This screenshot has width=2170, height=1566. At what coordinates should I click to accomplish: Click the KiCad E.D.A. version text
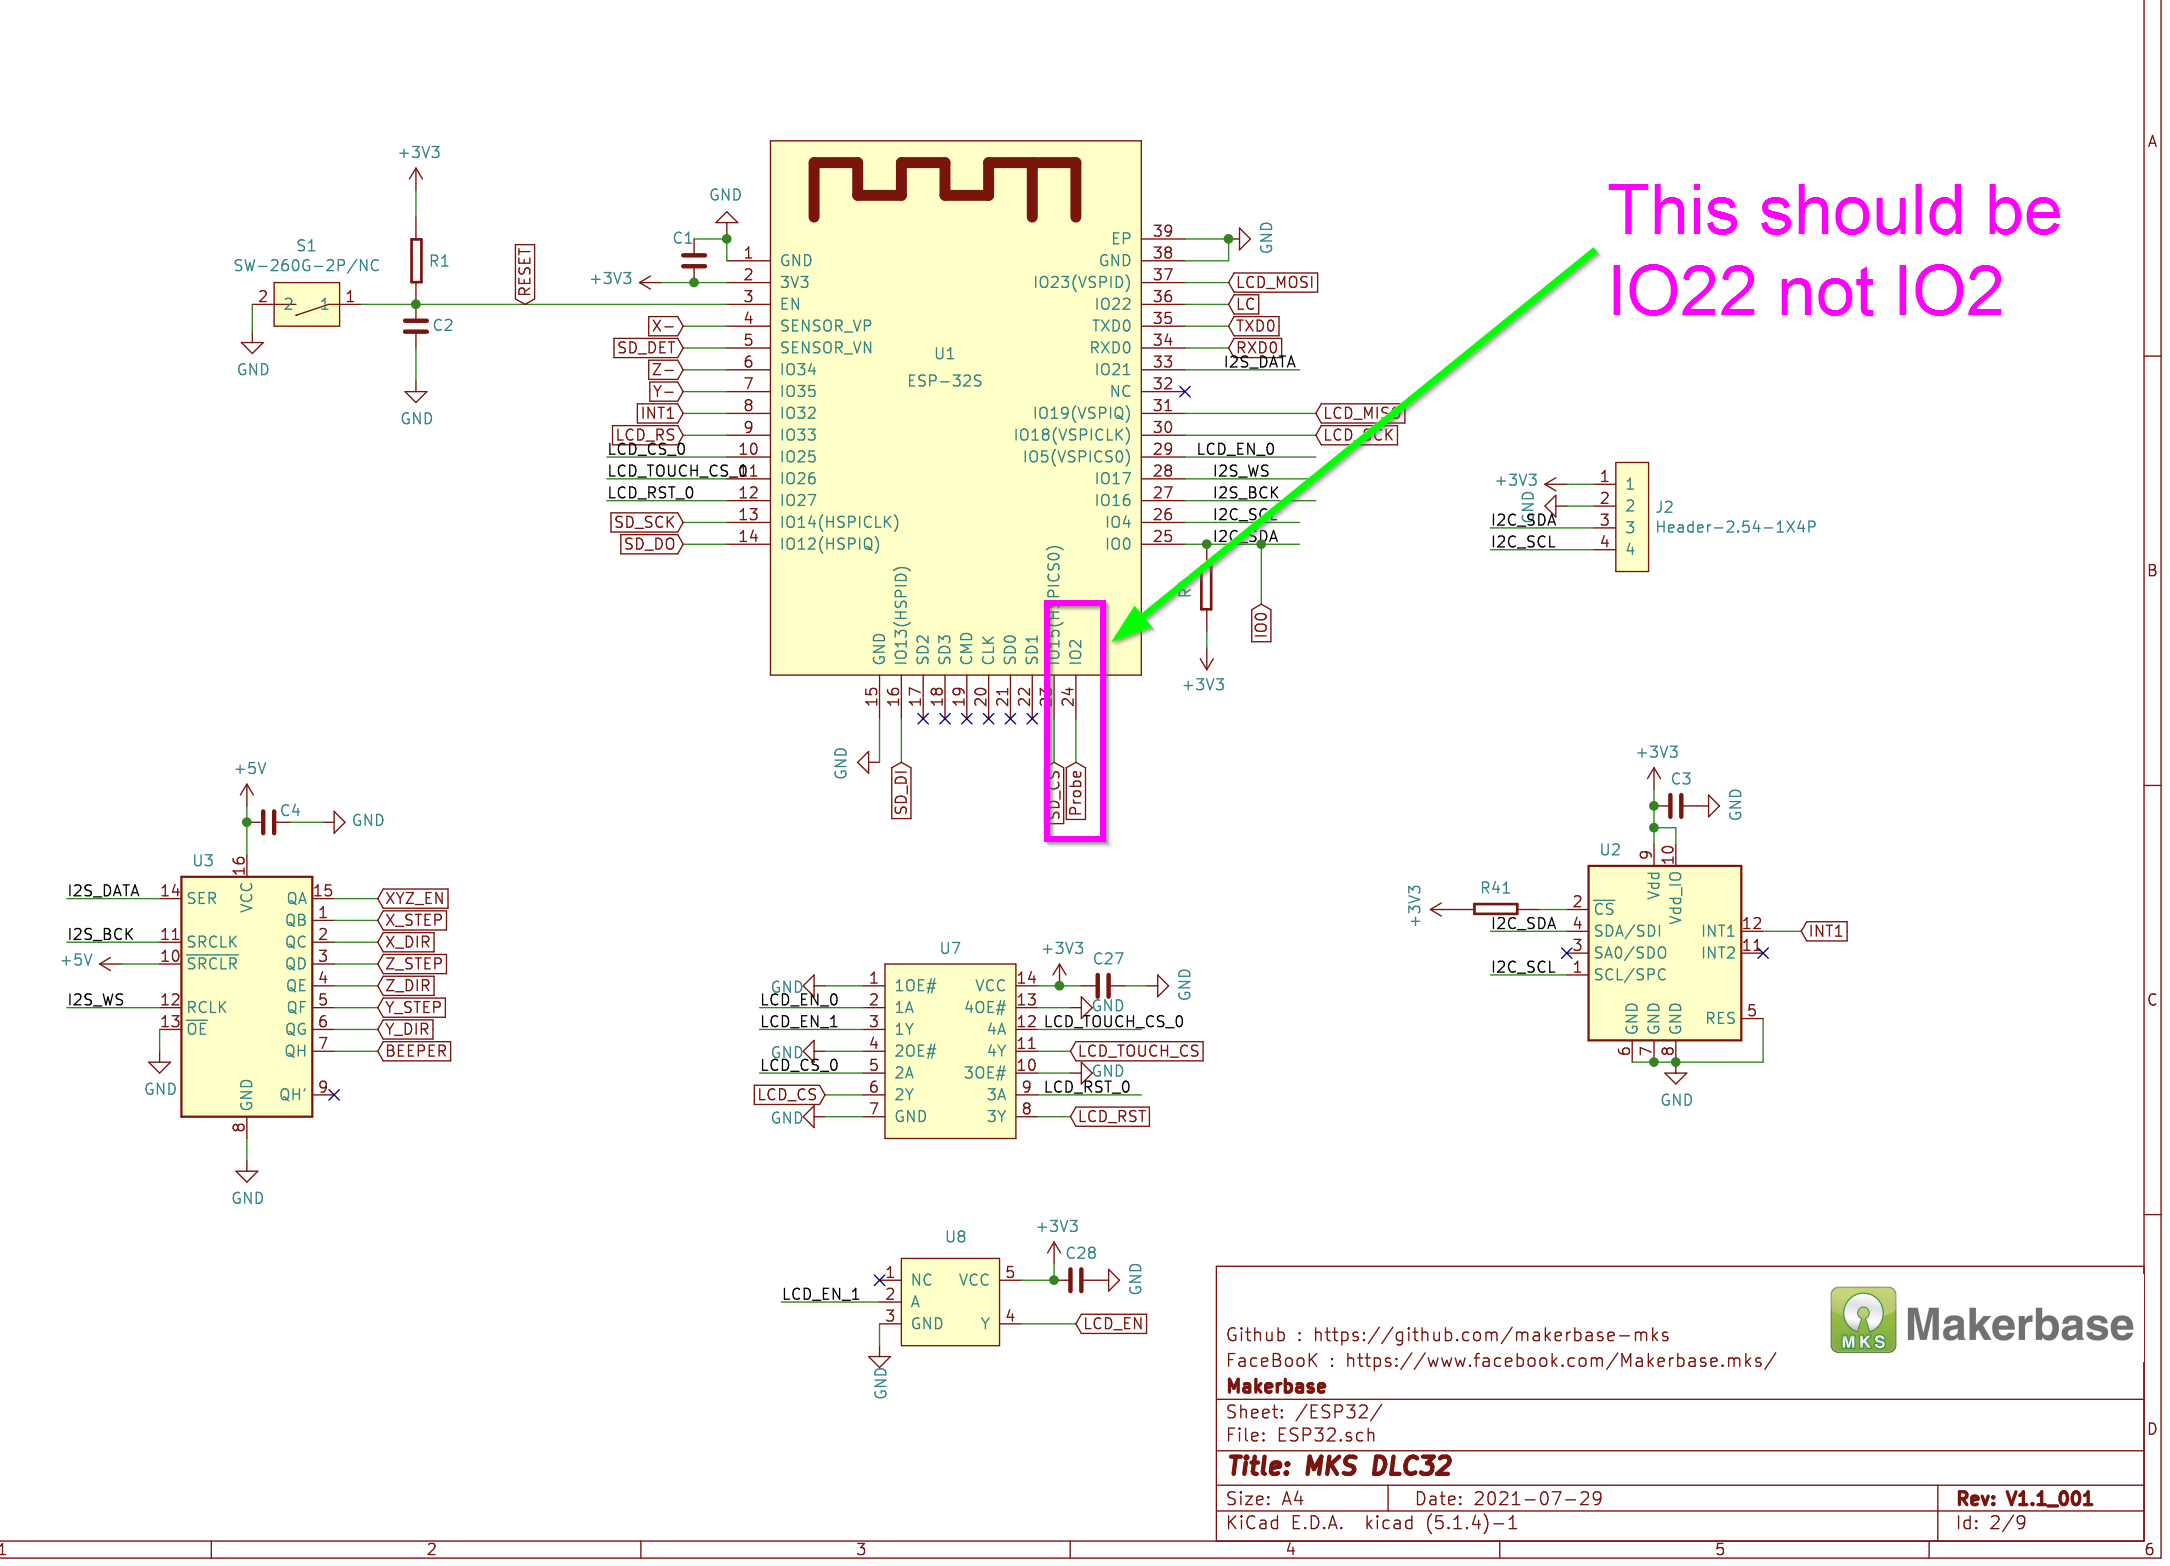pos(1372,1523)
